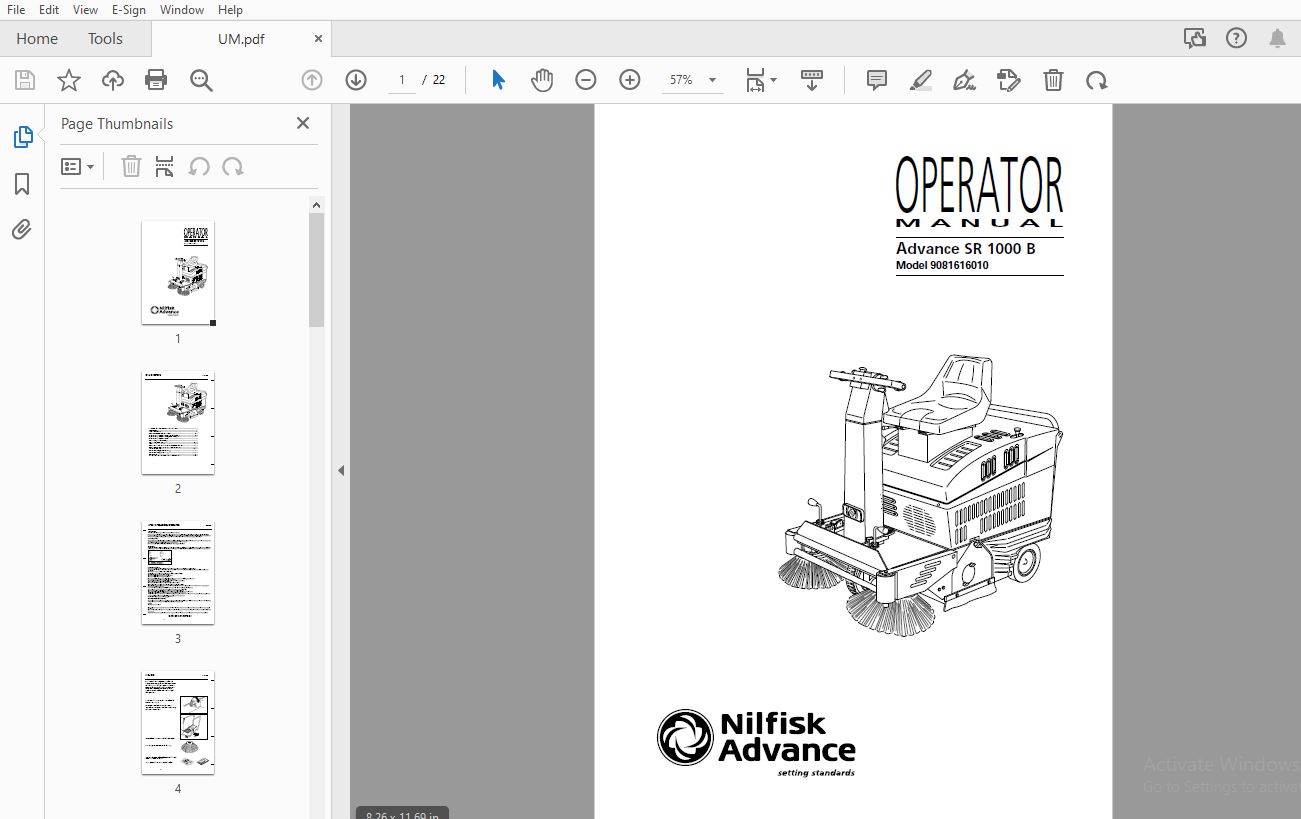Select page 1 thumbnail
Viewport: 1301px width, 819px height.
click(178, 273)
